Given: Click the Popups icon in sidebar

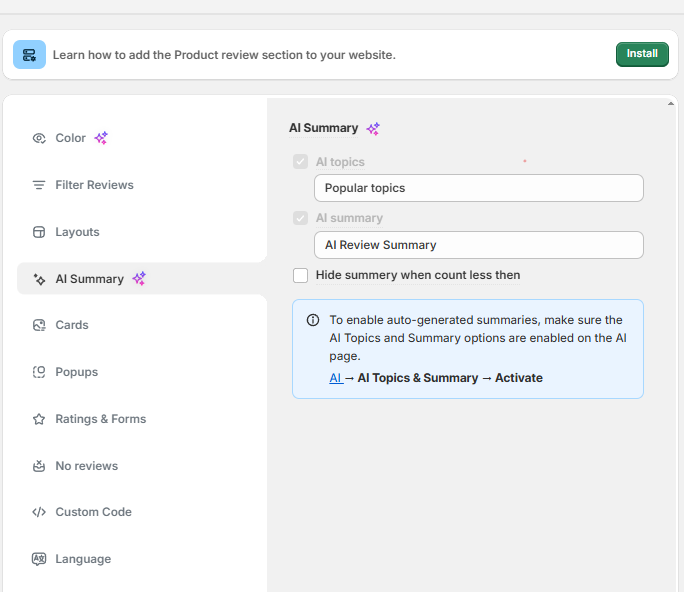Looking at the screenshot, I should 39,372.
